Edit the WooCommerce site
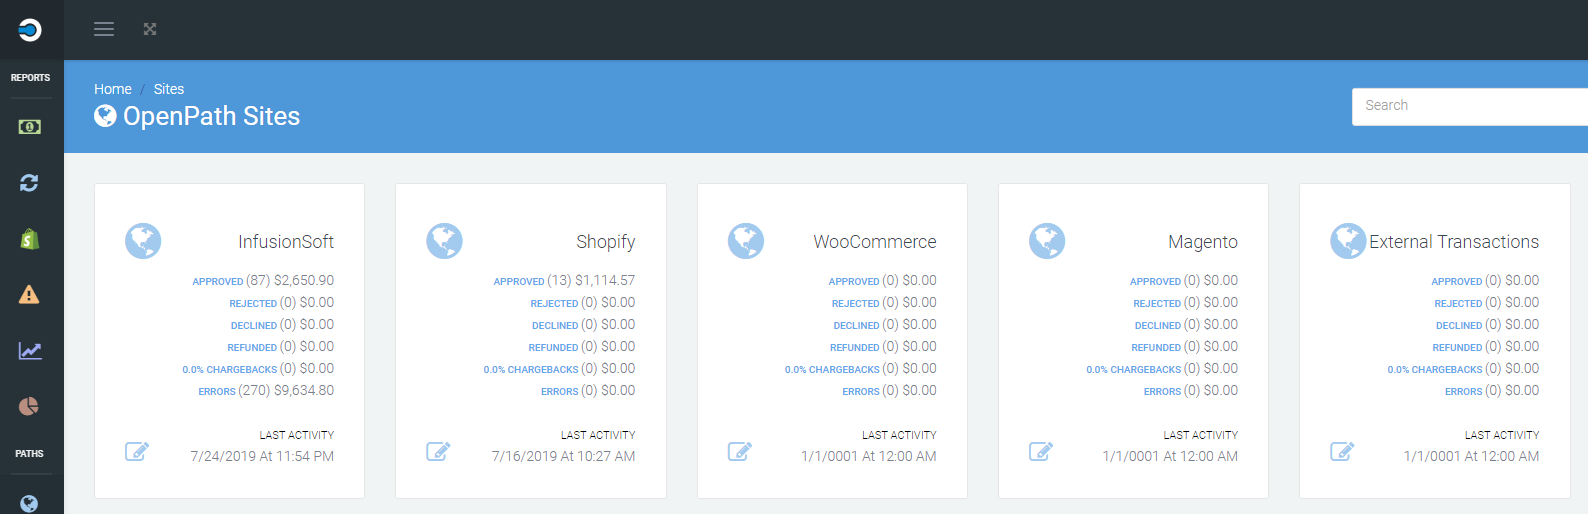Image resolution: width=1588 pixels, height=514 pixels. tap(740, 451)
